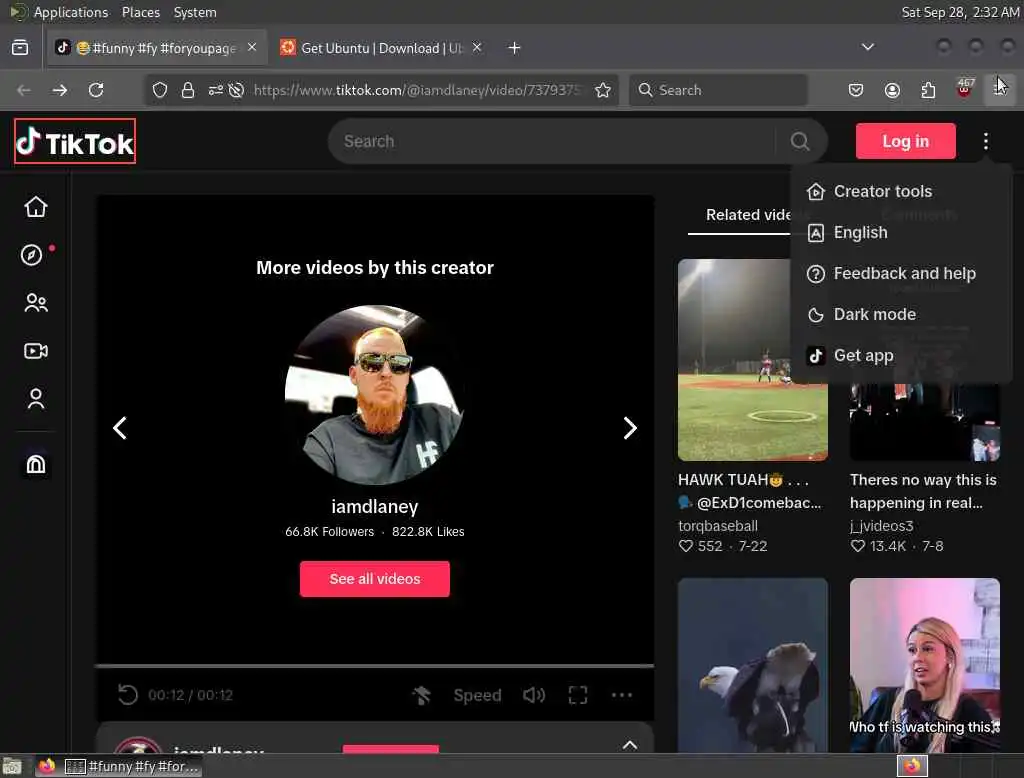The width and height of the screenshot is (1024, 778).
Task: Open the Following people icon in sidebar
Action: pyautogui.click(x=36, y=303)
